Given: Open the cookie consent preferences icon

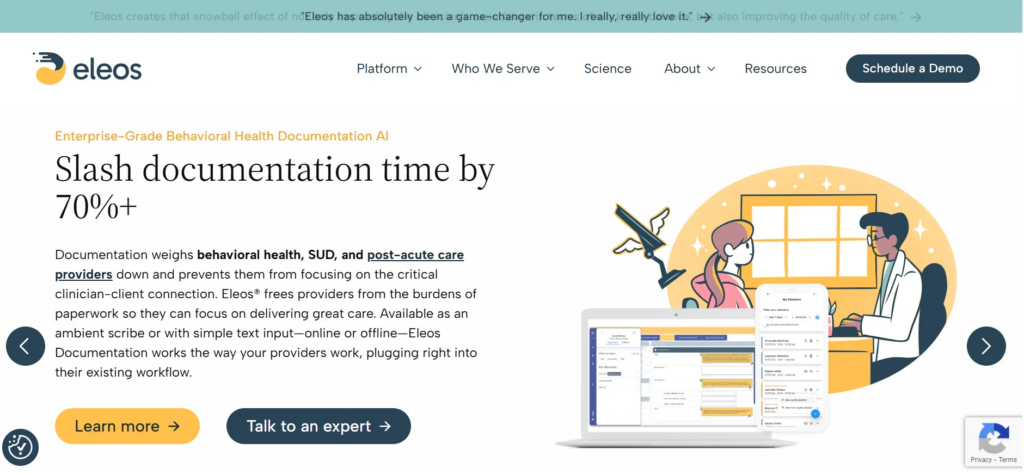Looking at the screenshot, I should point(20,446).
